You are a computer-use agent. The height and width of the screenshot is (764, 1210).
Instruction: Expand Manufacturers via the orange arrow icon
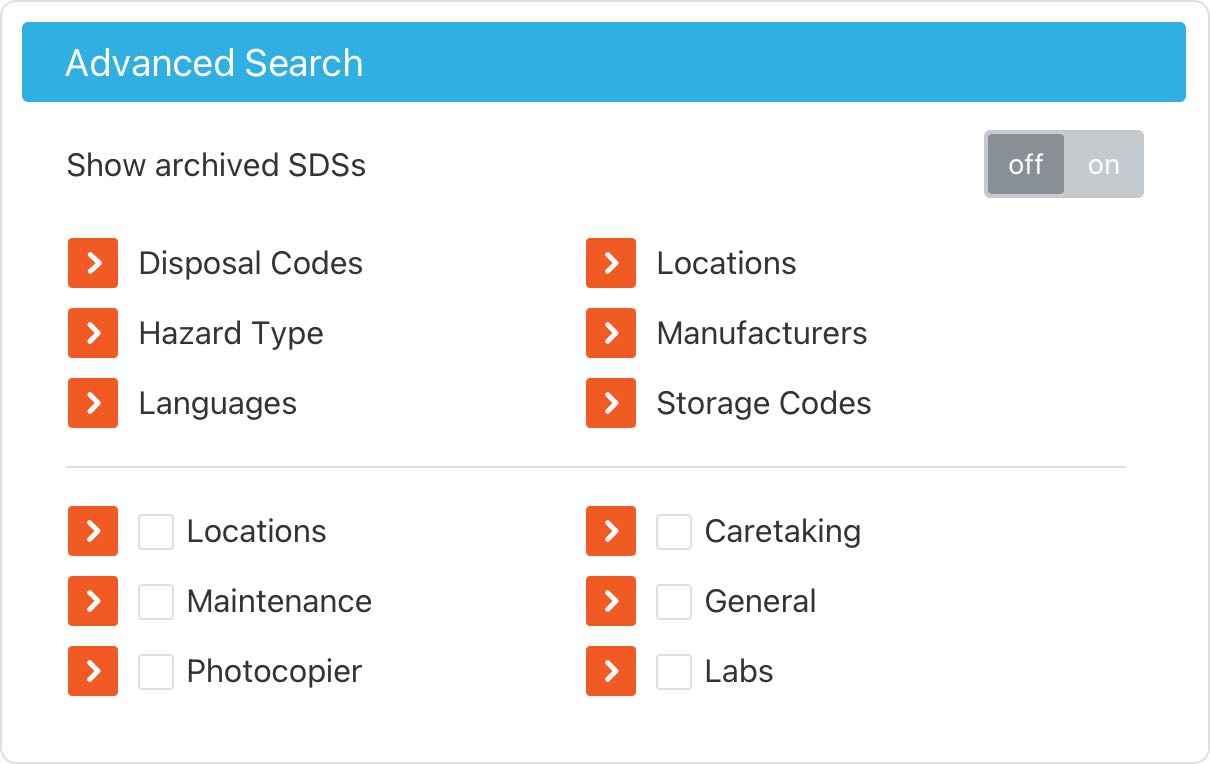tap(611, 333)
